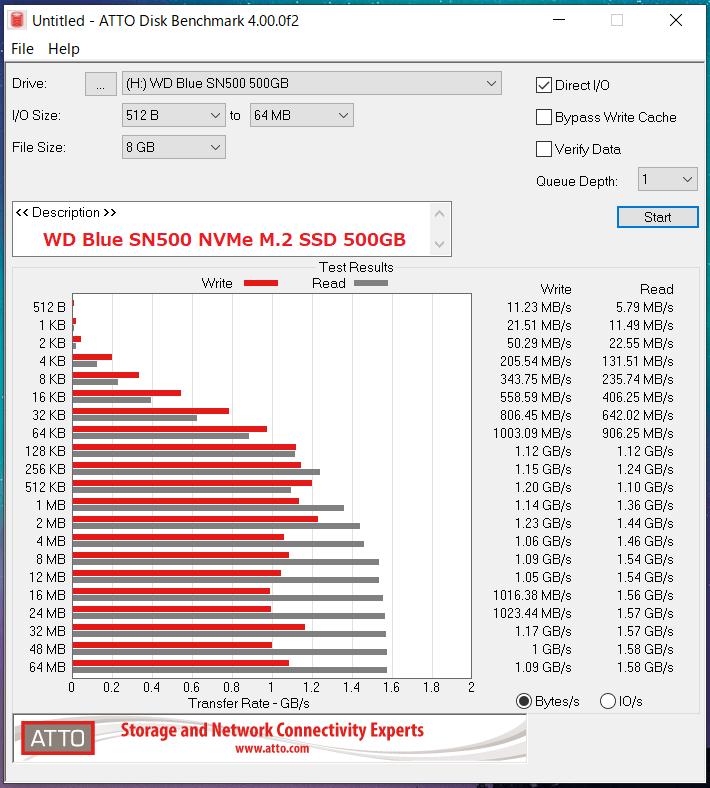
Task: Expand the Drive selection dropdown
Action: coord(312,83)
